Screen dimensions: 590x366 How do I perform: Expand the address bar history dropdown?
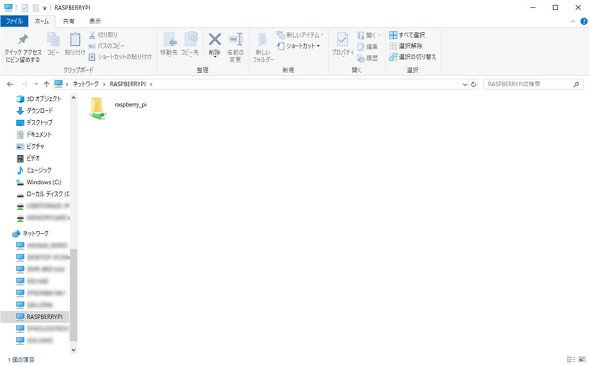[465, 84]
